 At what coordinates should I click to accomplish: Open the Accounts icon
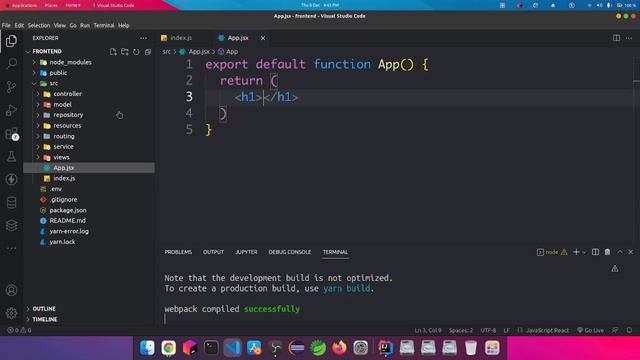click(11, 290)
